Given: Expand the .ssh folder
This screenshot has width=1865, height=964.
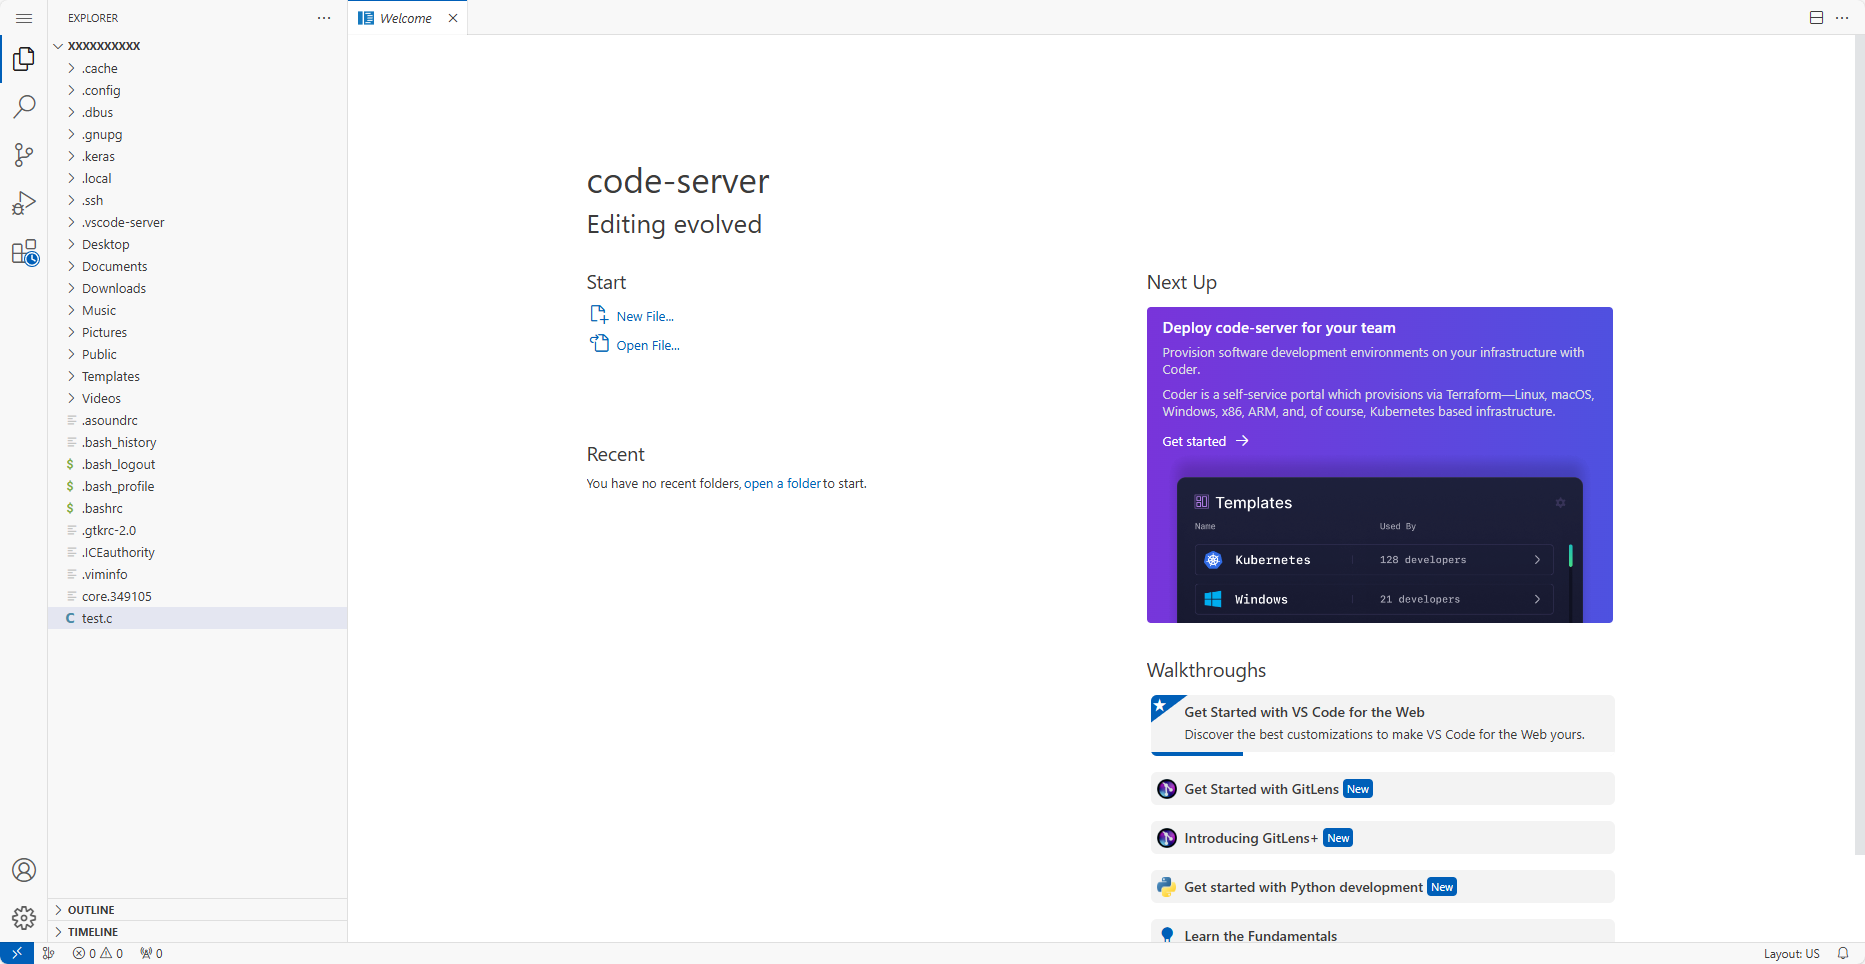Looking at the screenshot, I should [197, 200].
